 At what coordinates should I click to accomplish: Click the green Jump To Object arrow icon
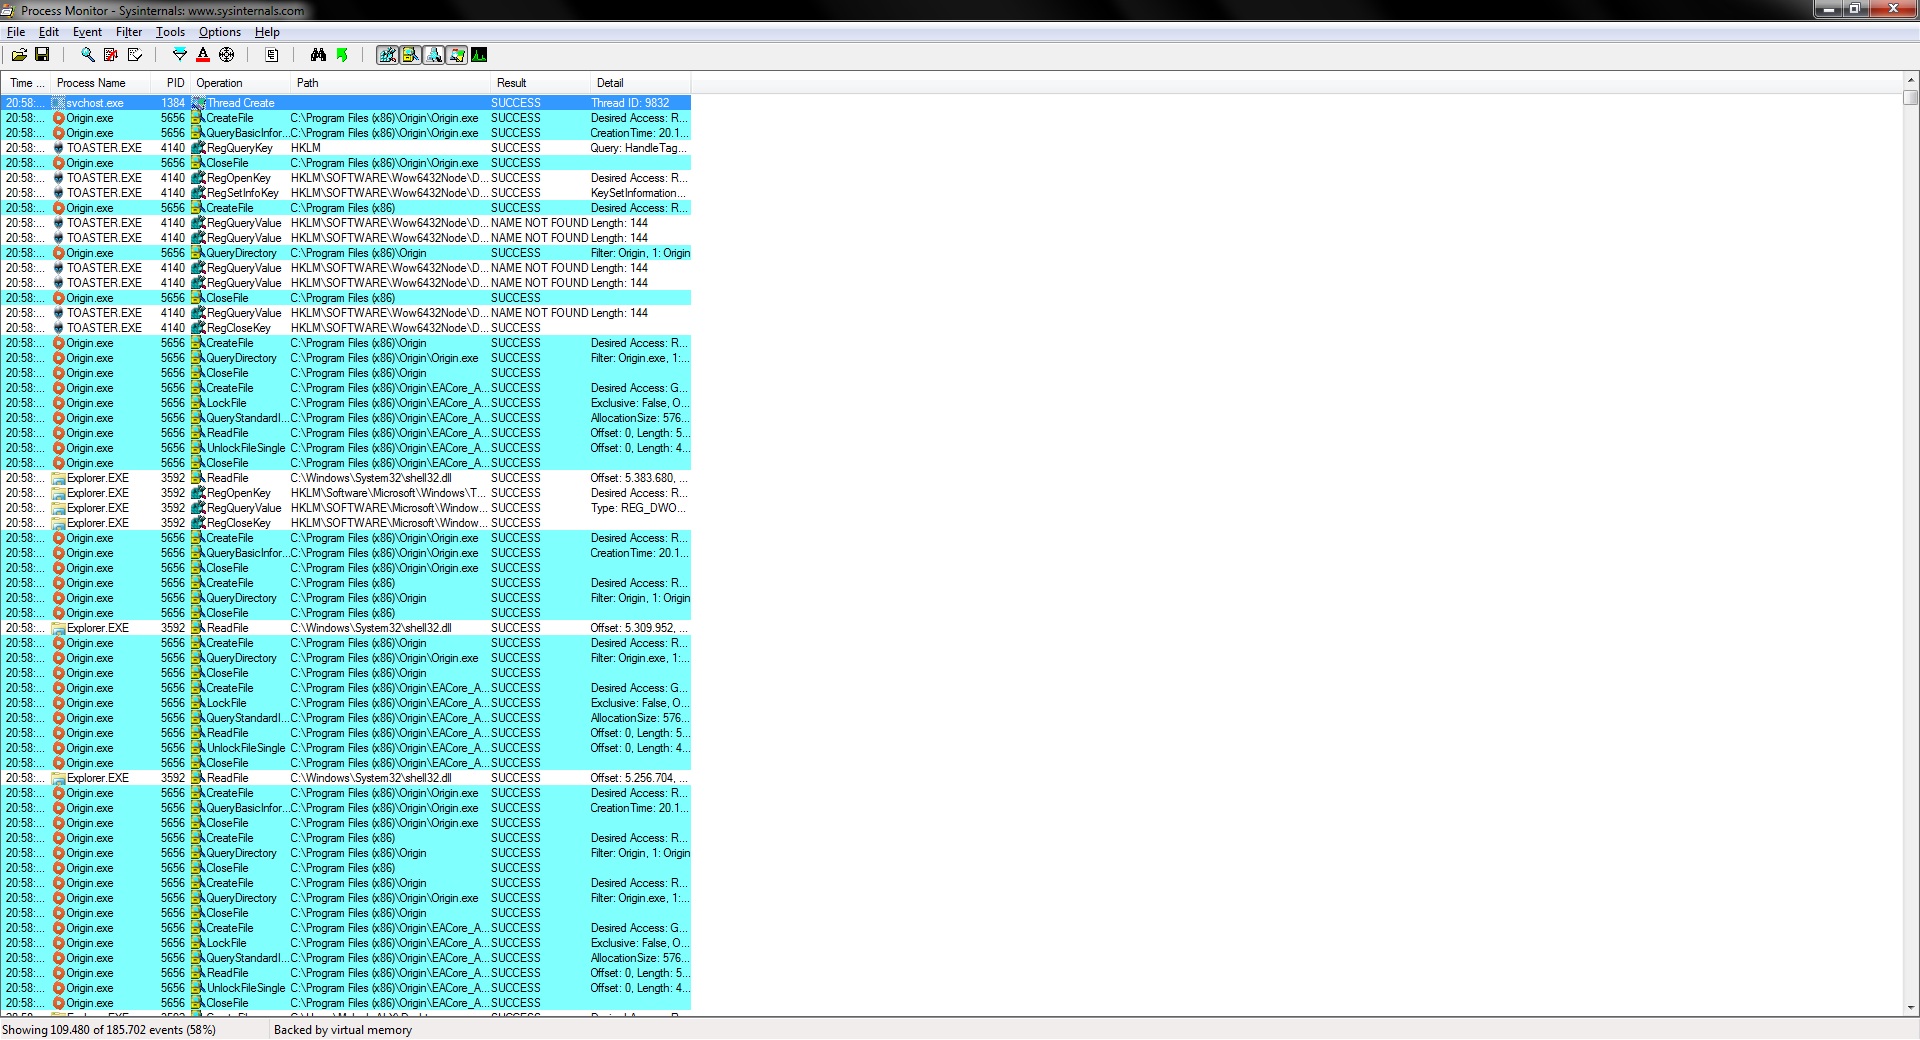342,55
